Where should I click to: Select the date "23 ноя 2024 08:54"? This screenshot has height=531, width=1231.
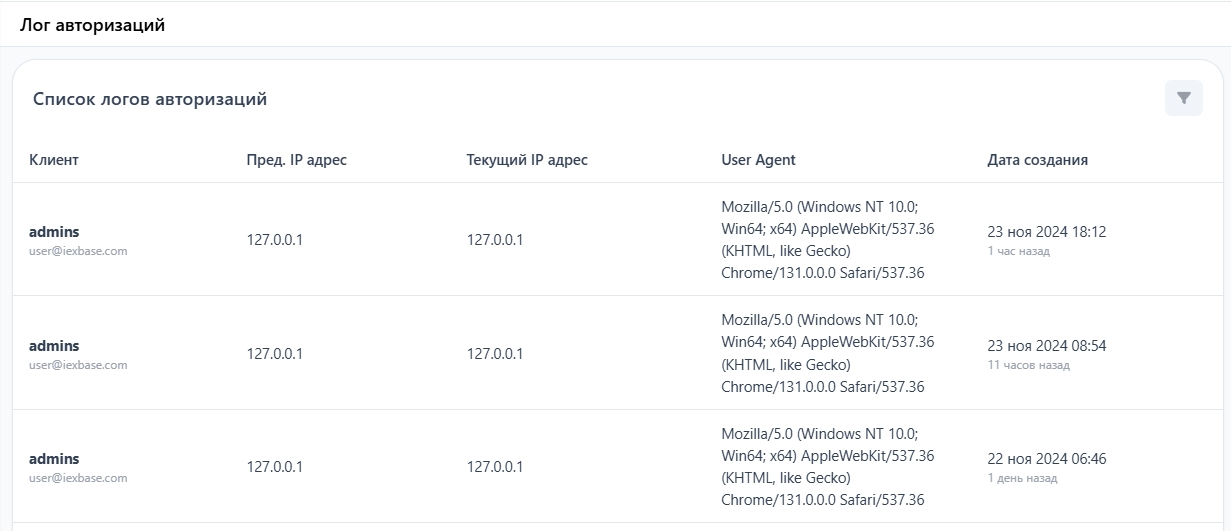(1046, 346)
